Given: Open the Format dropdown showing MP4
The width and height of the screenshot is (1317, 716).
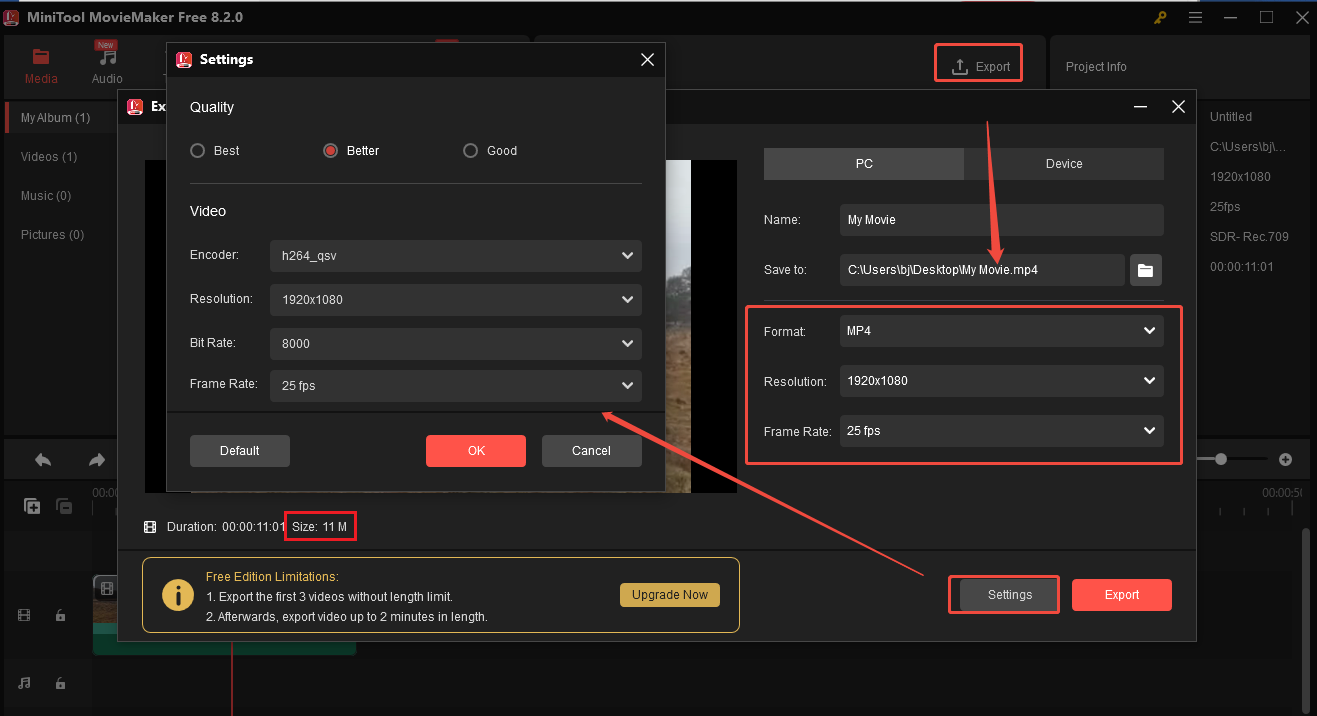Looking at the screenshot, I should pyautogui.click(x=1002, y=331).
